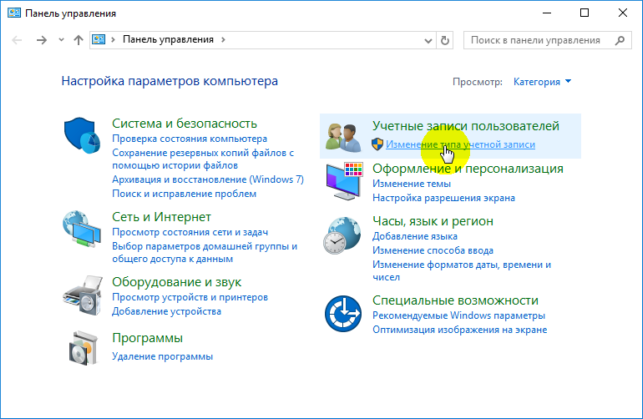Viewport: 643px width, 419px height.
Task: Open Добавление устройства link
Action: pyautogui.click(x=166, y=311)
